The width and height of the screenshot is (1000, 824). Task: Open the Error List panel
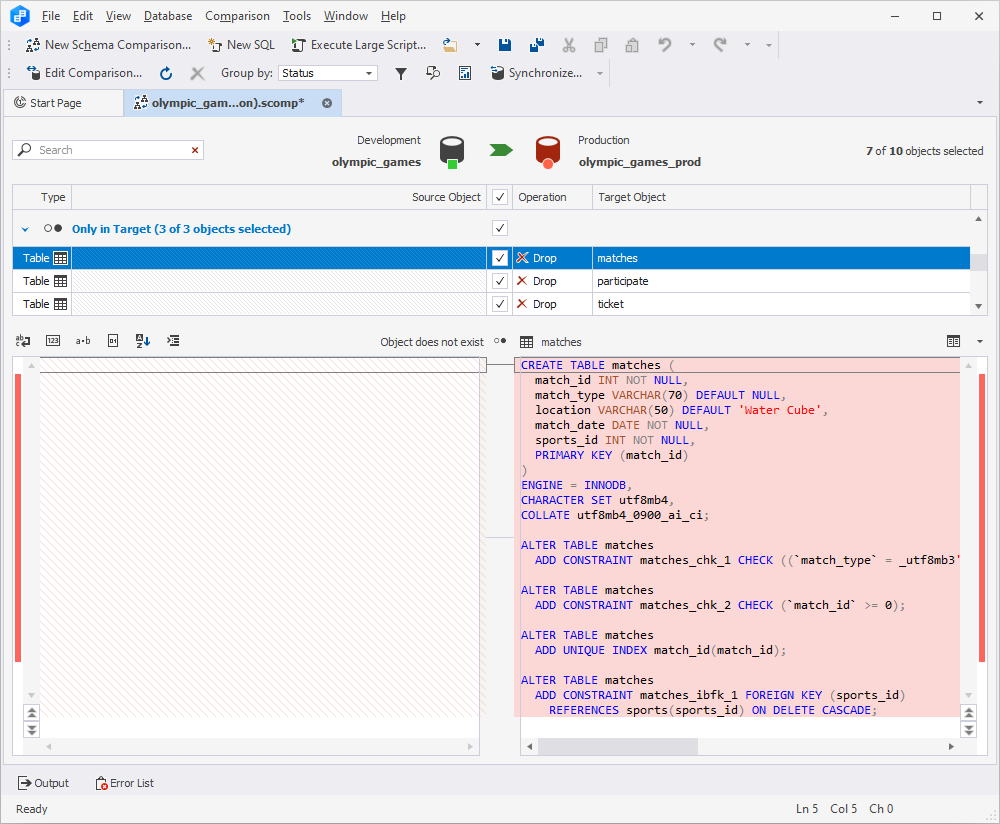point(124,783)
